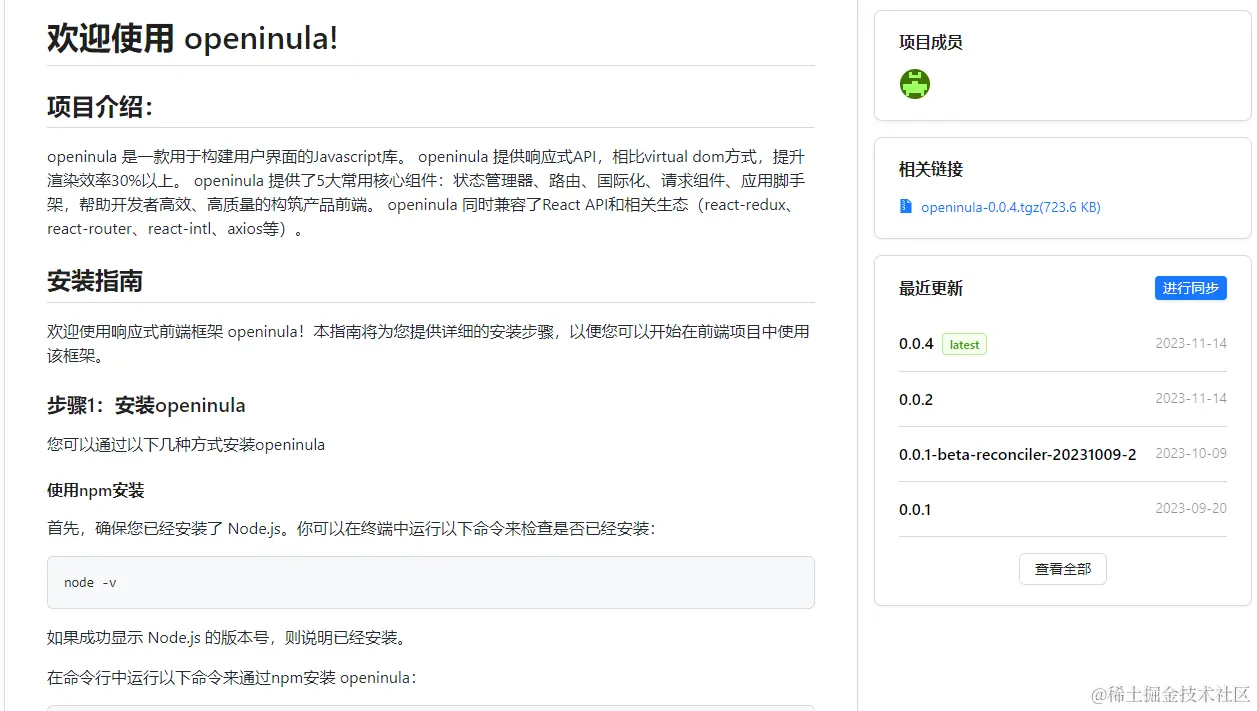
Task: Click the node -v code block
Action: click(431, 582)
